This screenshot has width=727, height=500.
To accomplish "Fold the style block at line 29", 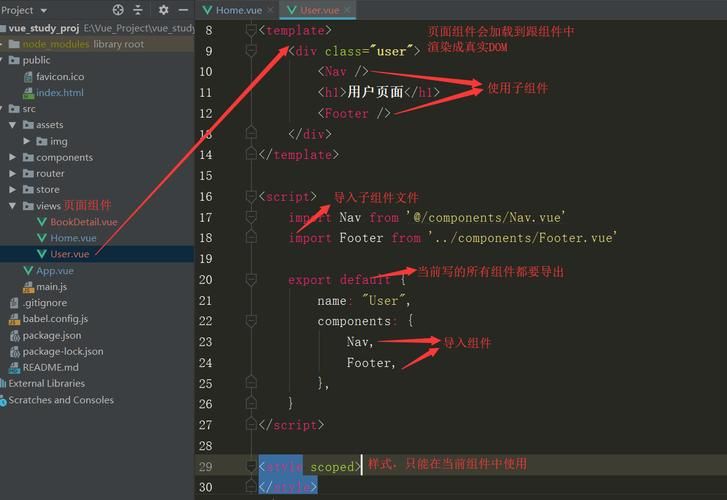I will (x=251, y=467).
